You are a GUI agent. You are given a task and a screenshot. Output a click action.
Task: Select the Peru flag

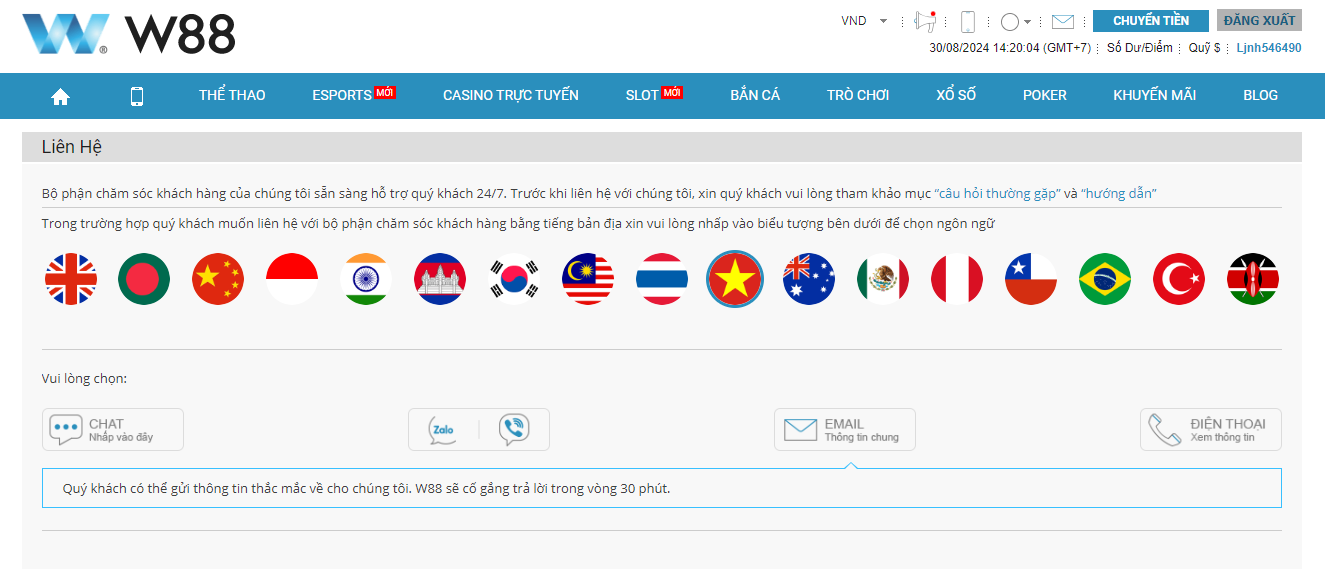957,279
